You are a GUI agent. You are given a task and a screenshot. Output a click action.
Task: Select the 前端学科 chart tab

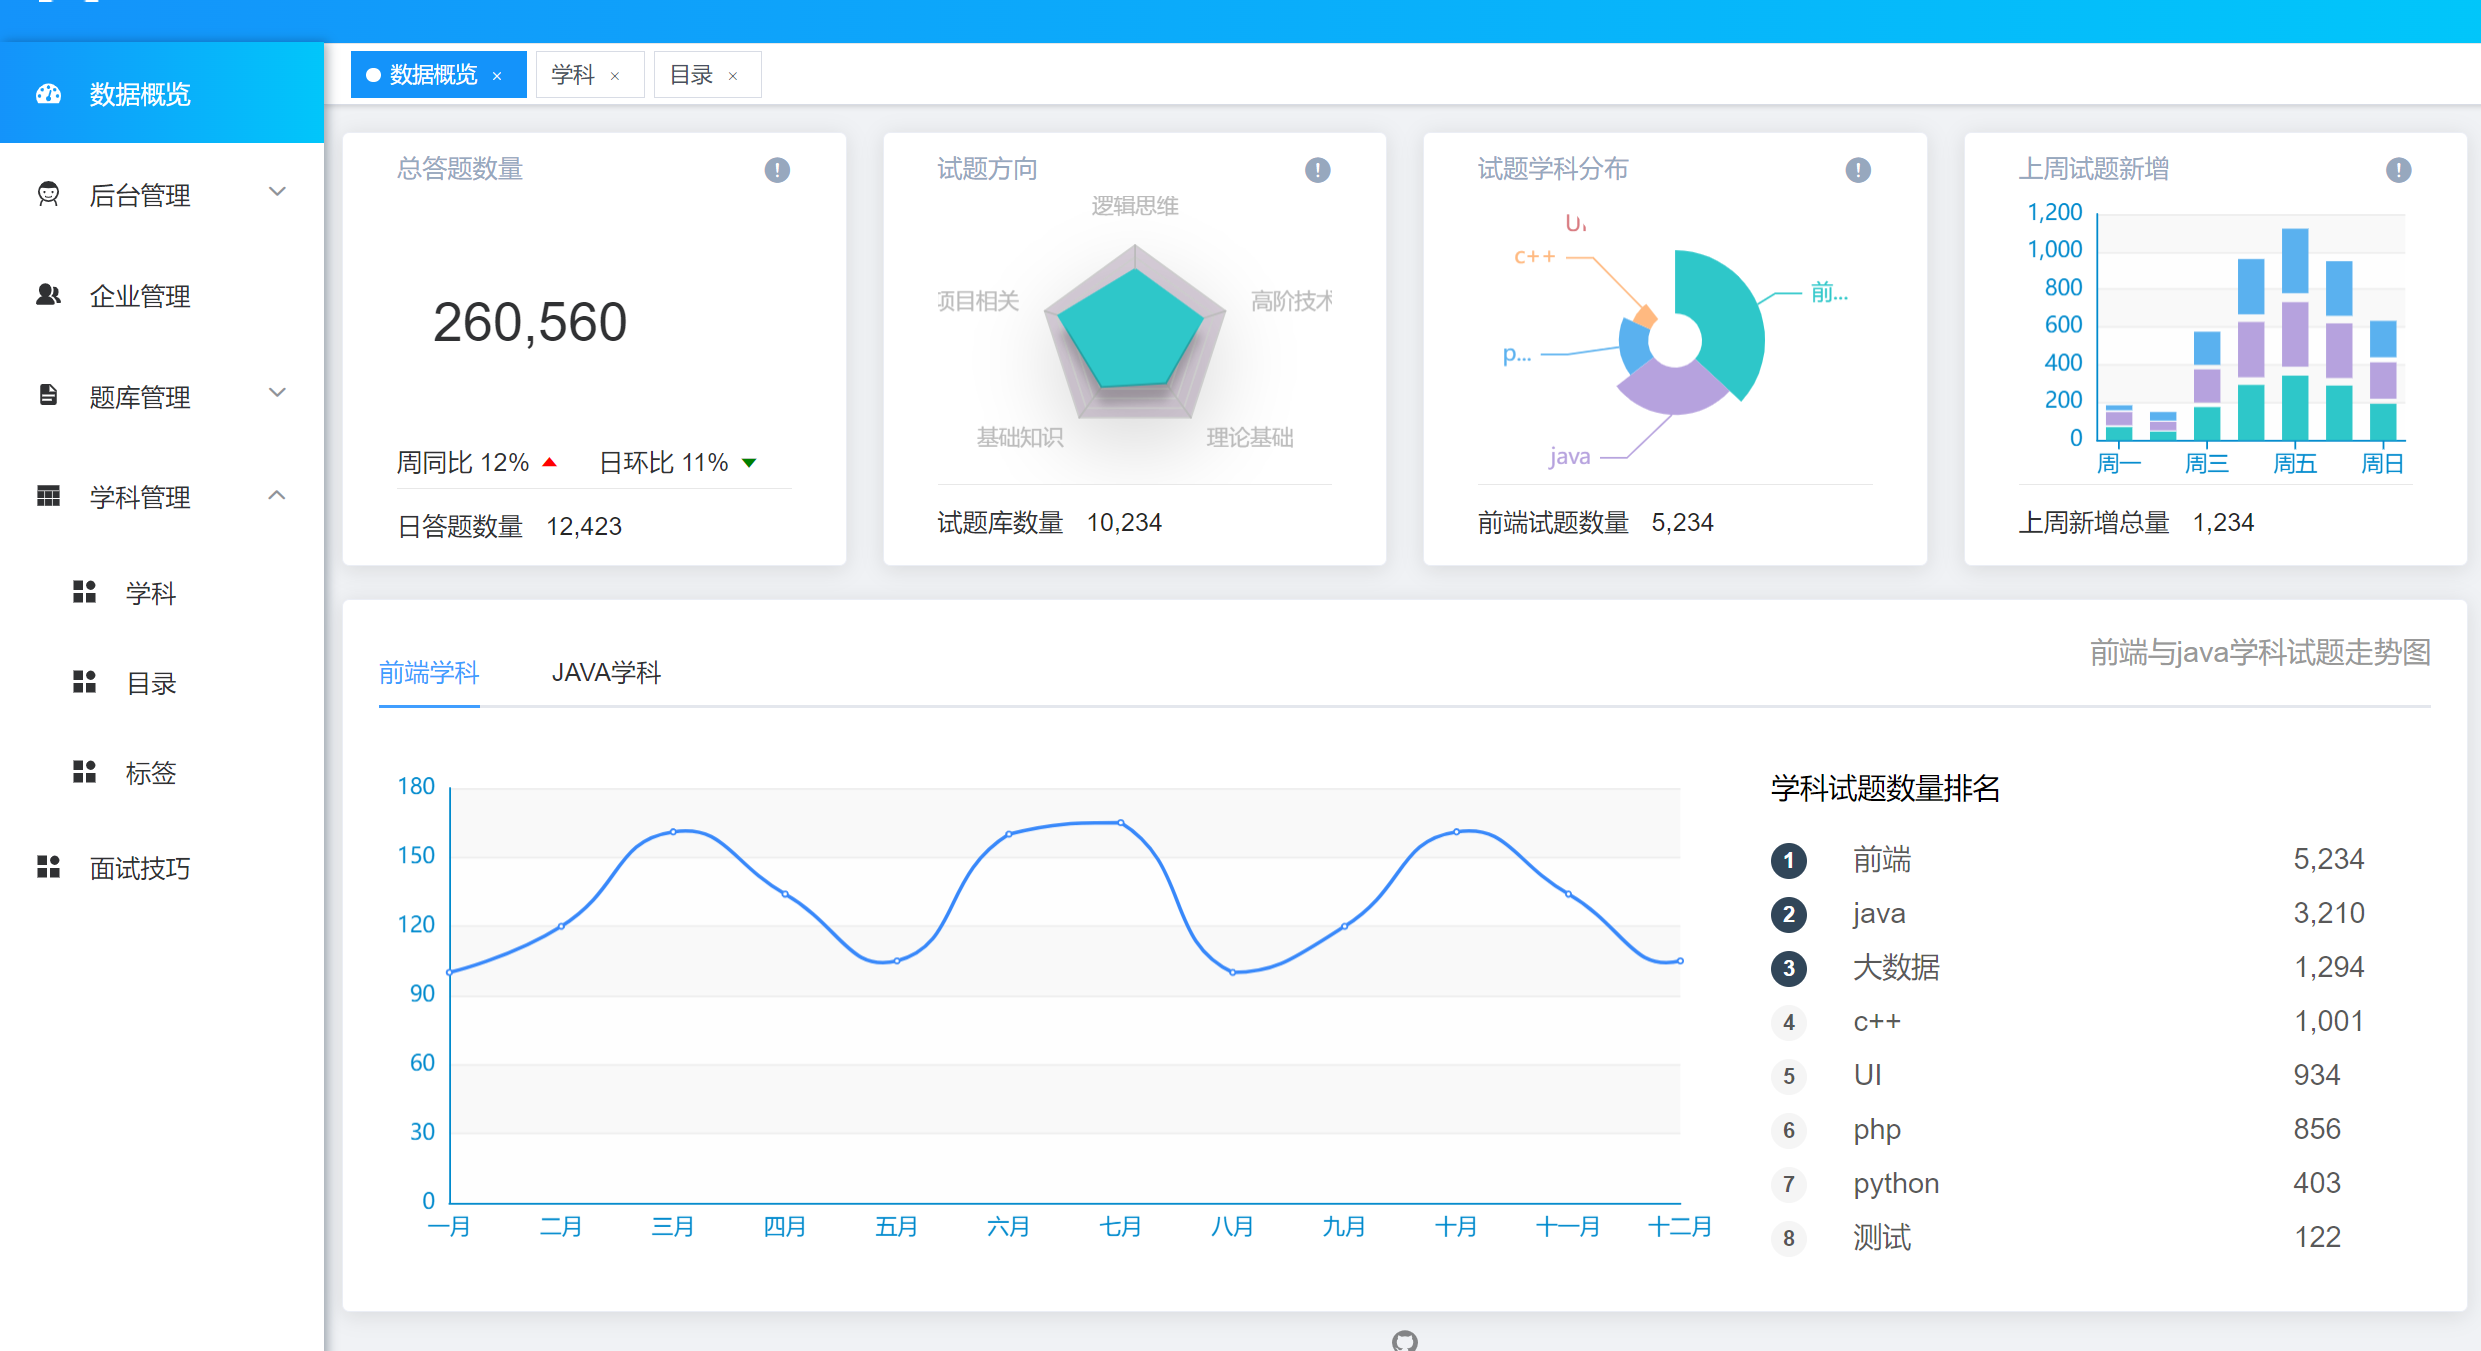(429, 673)
